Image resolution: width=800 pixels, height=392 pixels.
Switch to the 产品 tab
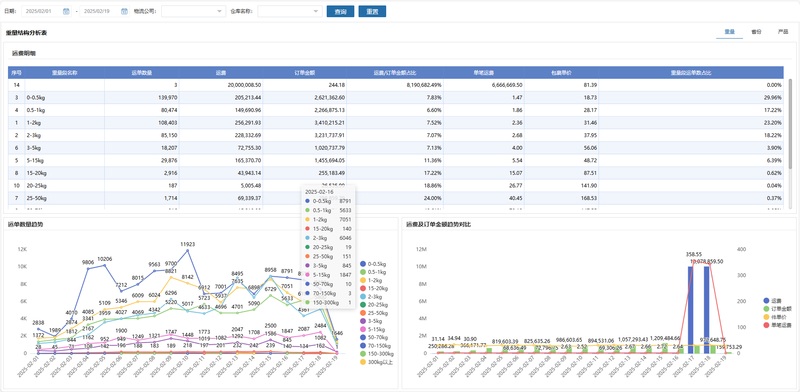click(x=783, y=32)
